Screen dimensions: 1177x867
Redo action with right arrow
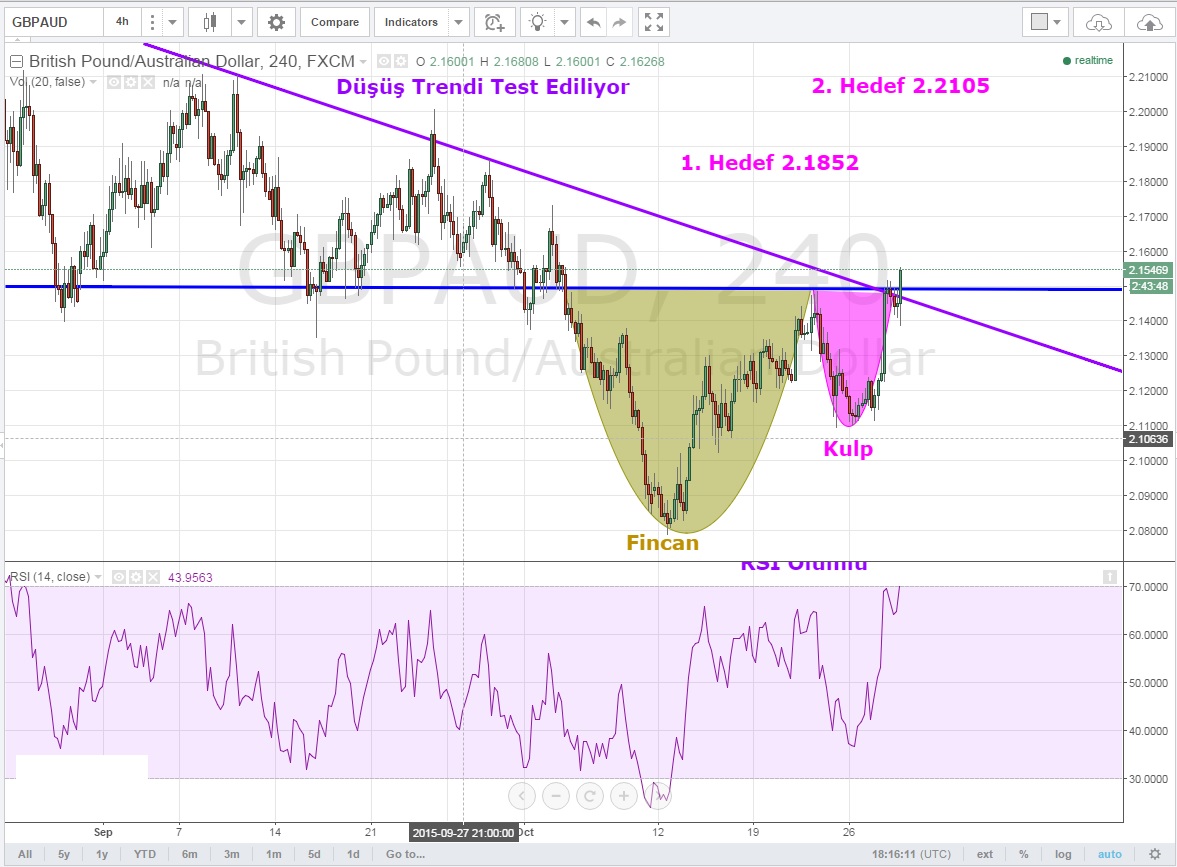click(620, 21)
